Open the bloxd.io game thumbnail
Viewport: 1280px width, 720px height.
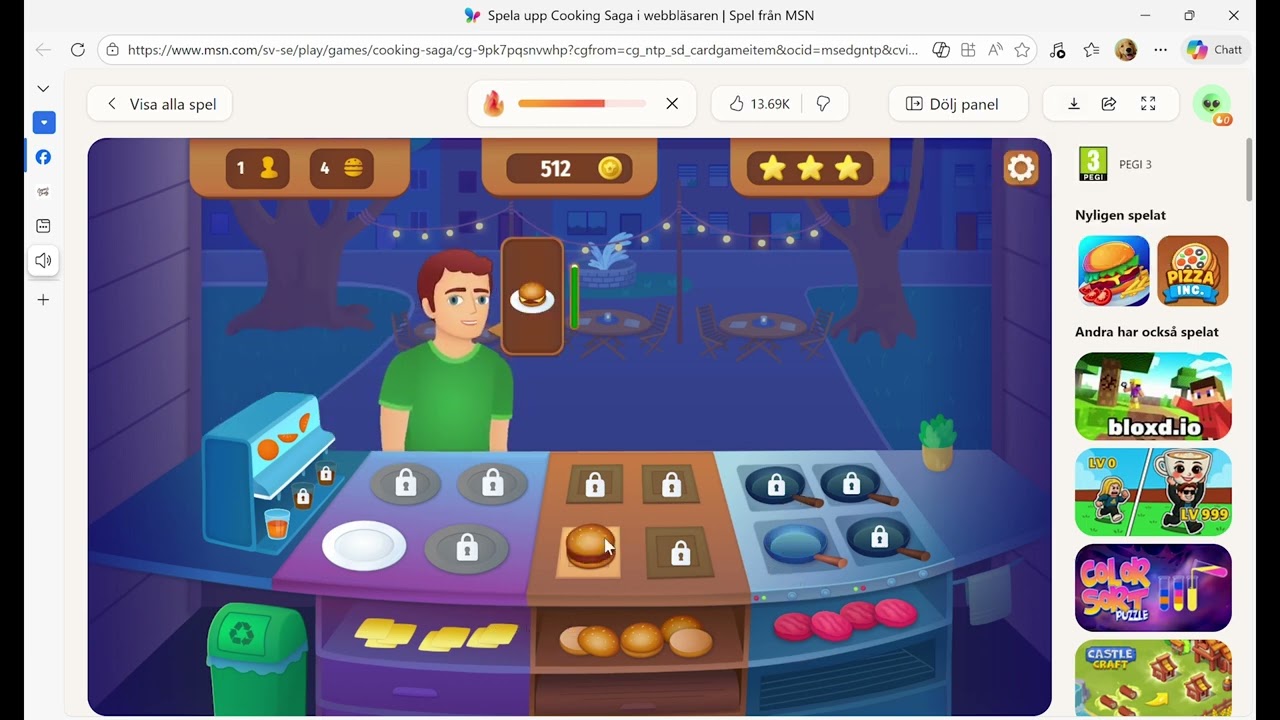(1153, 396)
